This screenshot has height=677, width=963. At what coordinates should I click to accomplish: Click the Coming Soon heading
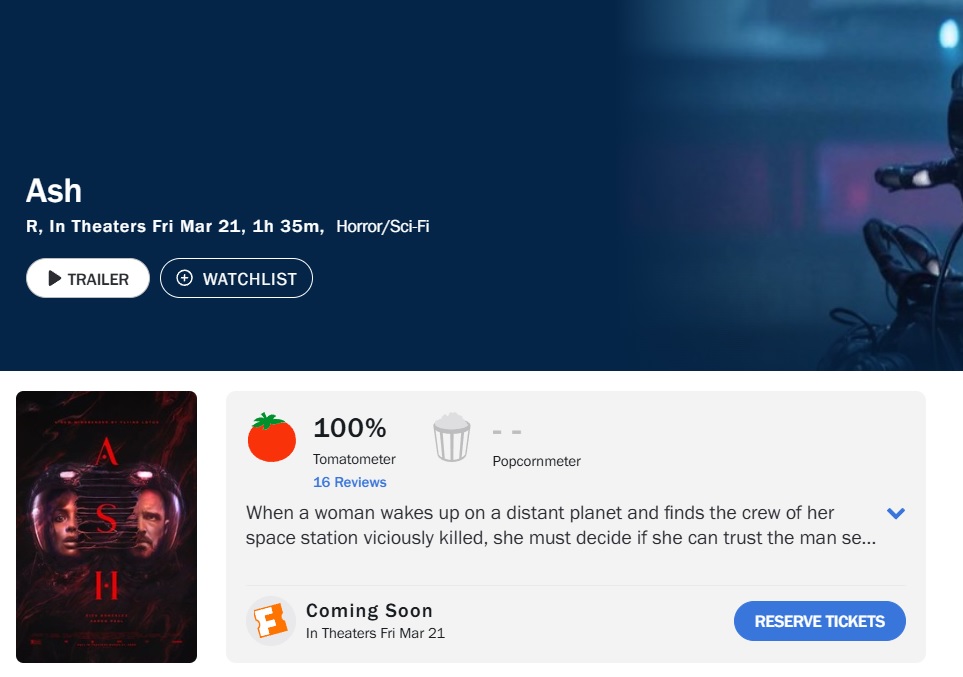(369, 610)
